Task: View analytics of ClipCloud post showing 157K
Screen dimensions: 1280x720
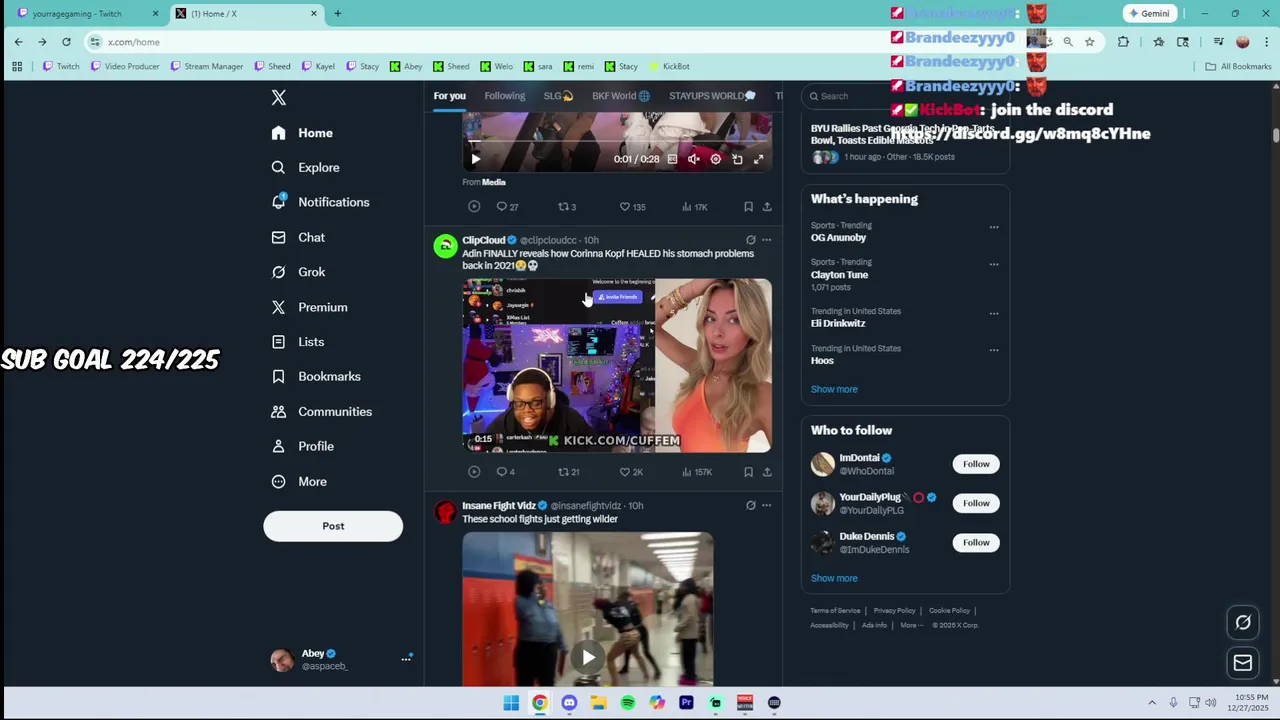Action: (696, 472)
